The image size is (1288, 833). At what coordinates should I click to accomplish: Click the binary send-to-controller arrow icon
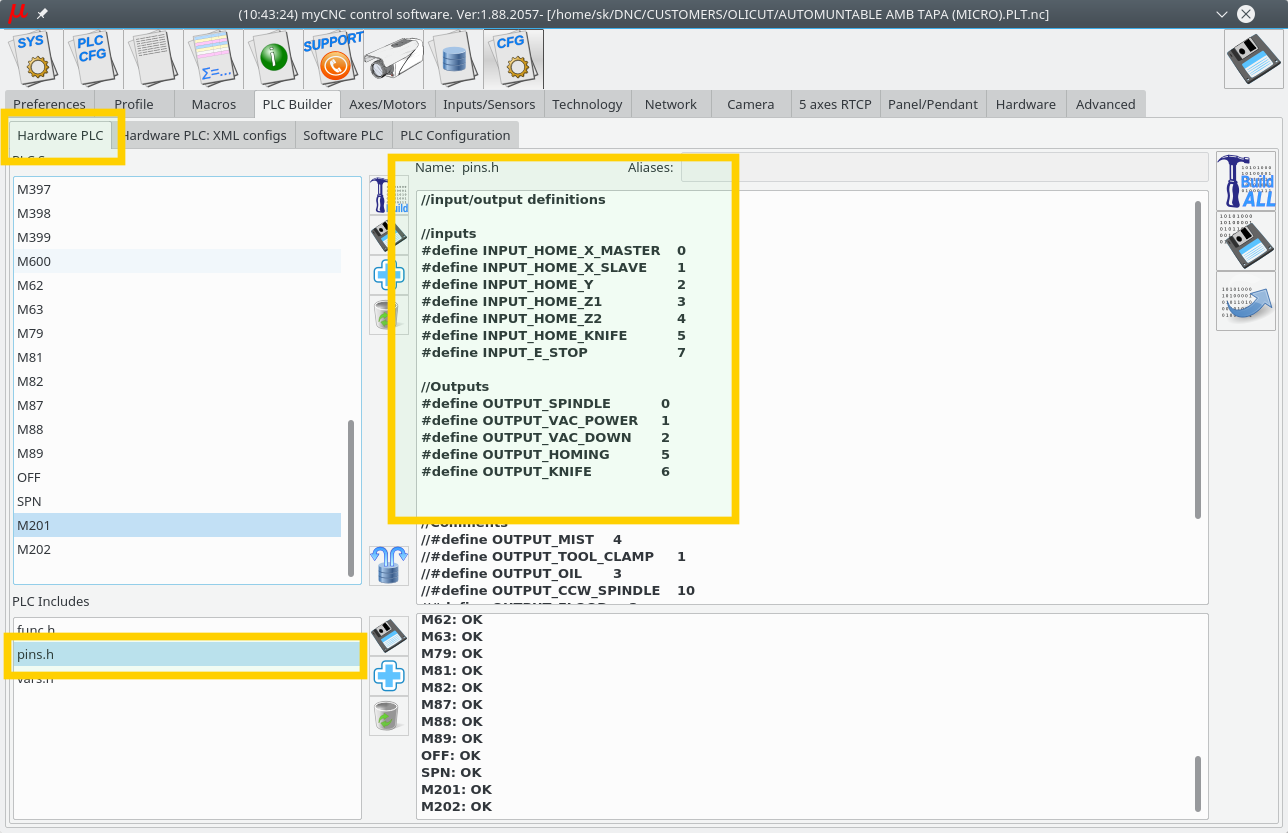(x=1246, y=301)
